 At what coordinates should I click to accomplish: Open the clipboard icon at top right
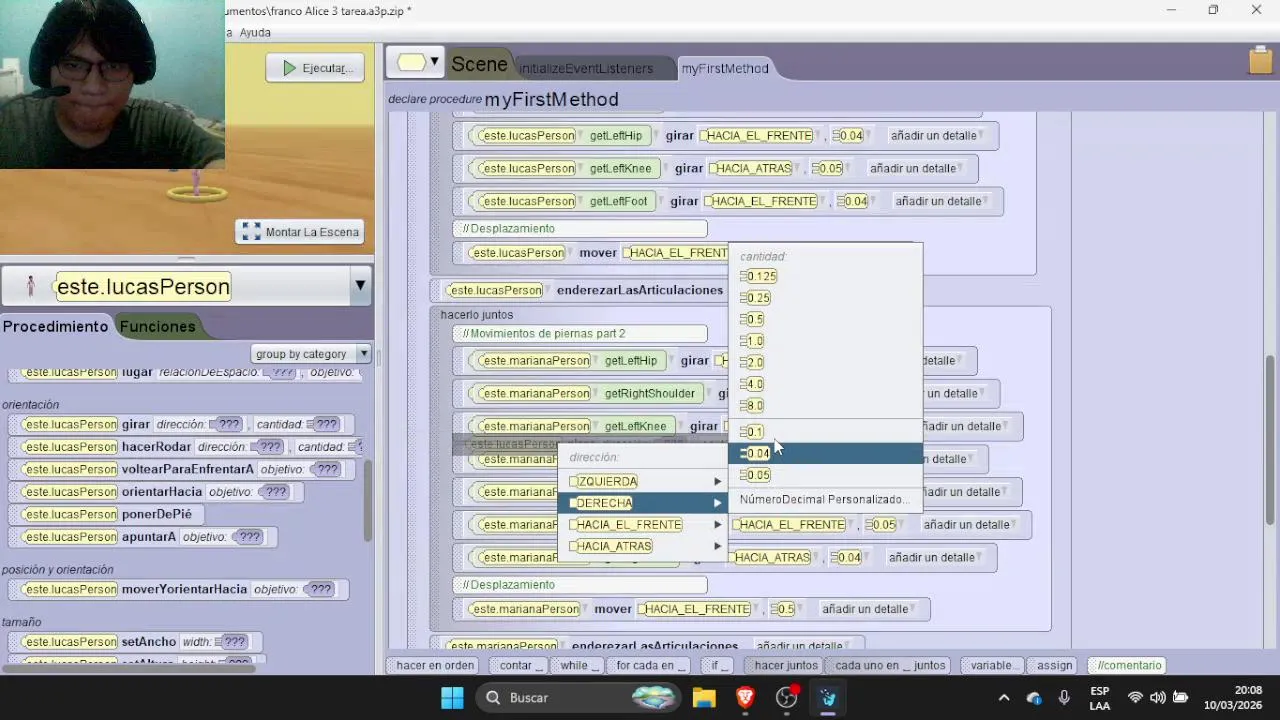(1260, 61)
